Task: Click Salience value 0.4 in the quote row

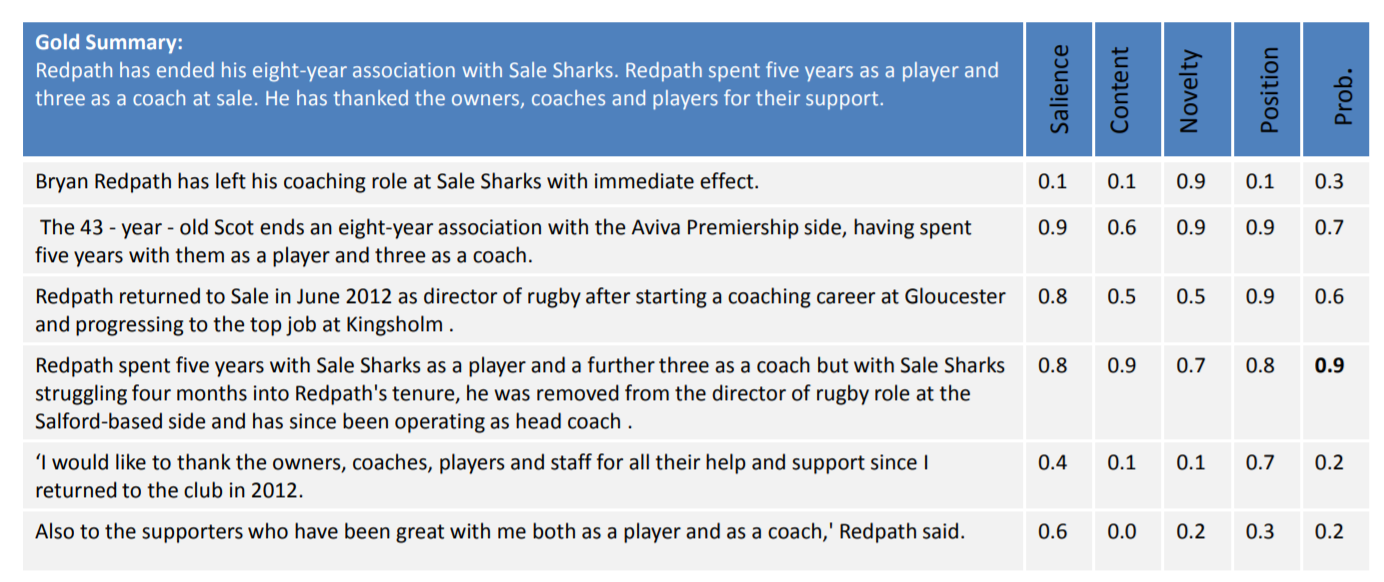Action: 1052,463
